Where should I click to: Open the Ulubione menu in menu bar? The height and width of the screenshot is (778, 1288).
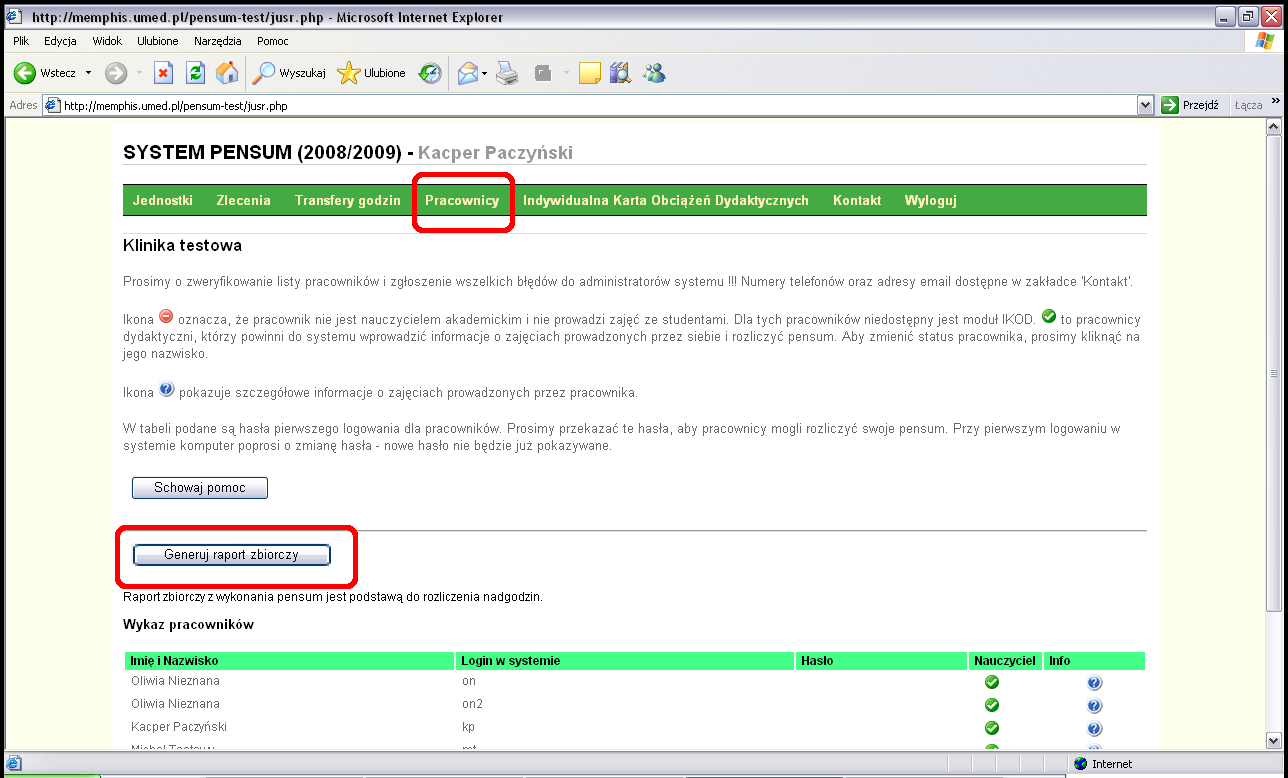[158, 41]
